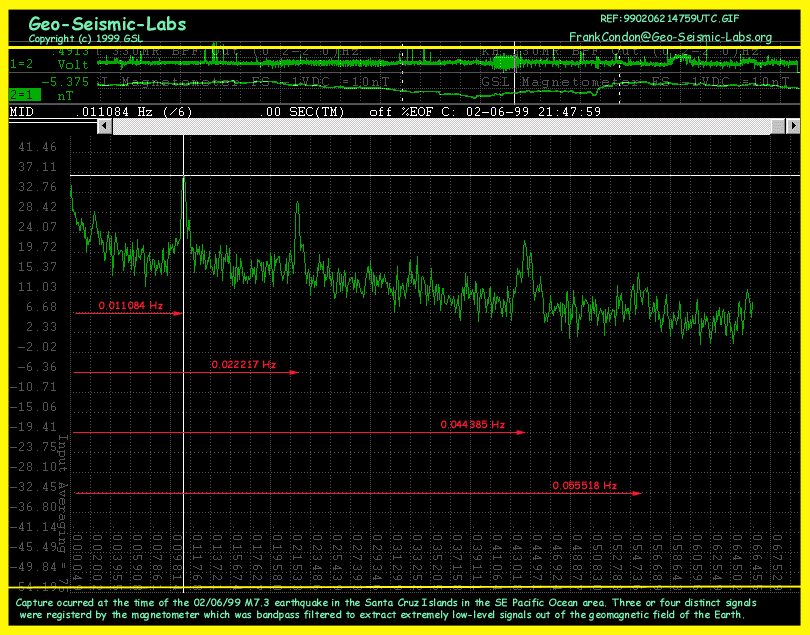
Task: Click the -15.06 y-axis value
Action: (x=34, y=407)
